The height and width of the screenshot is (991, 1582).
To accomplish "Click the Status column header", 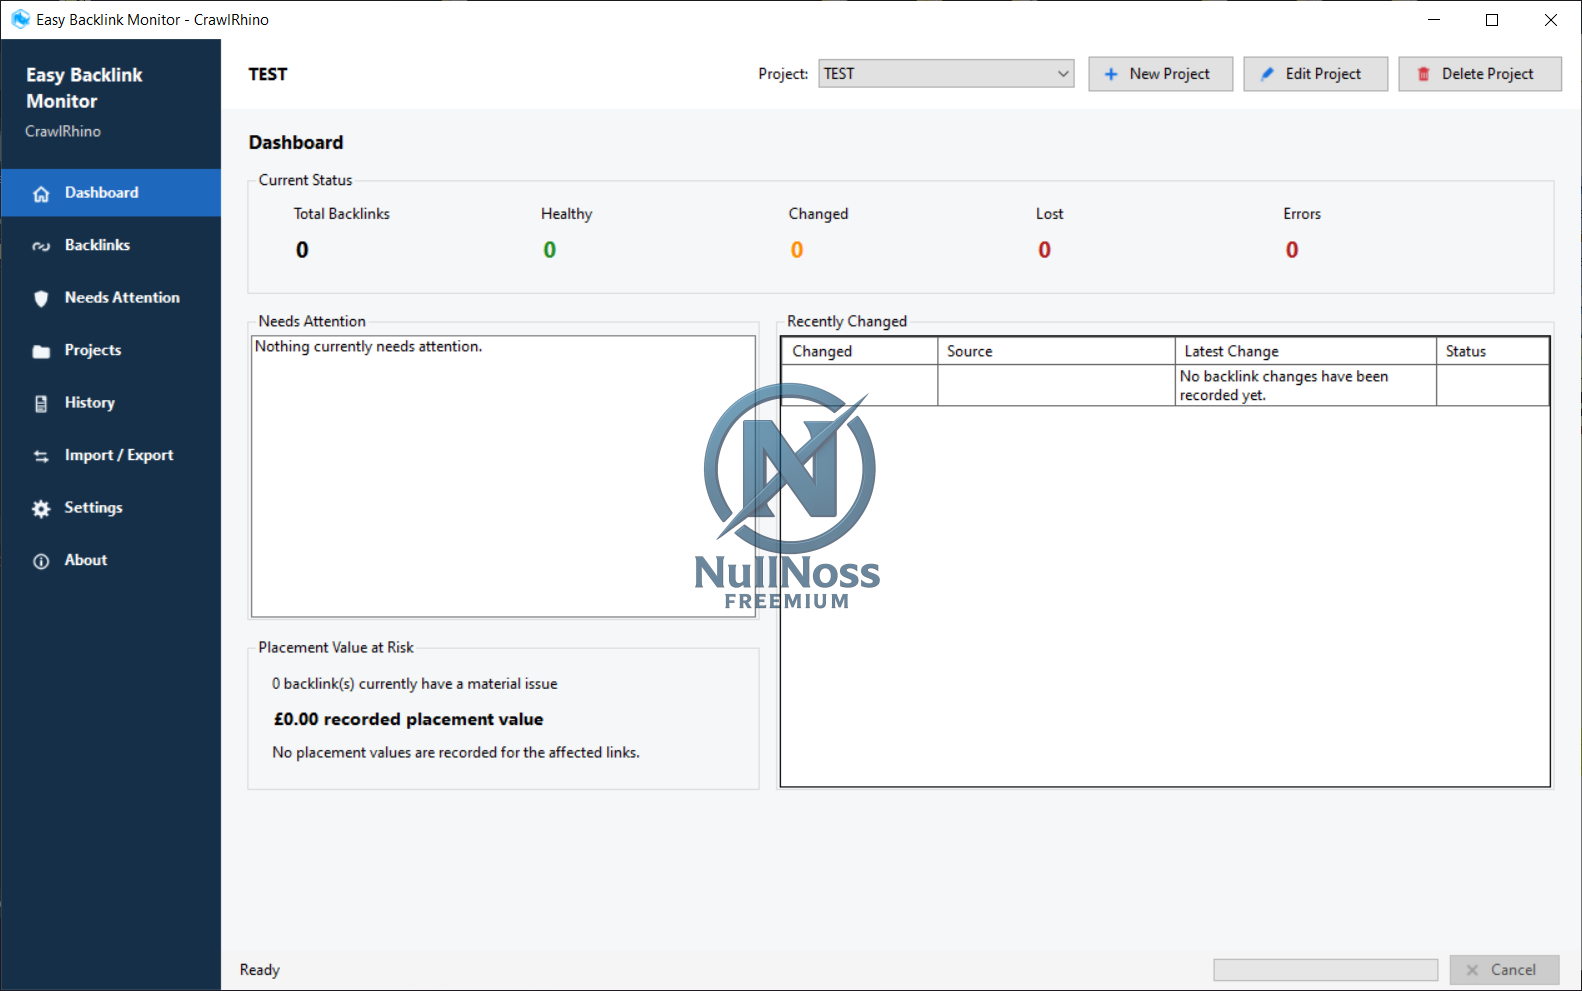I will coord(1493,351).
